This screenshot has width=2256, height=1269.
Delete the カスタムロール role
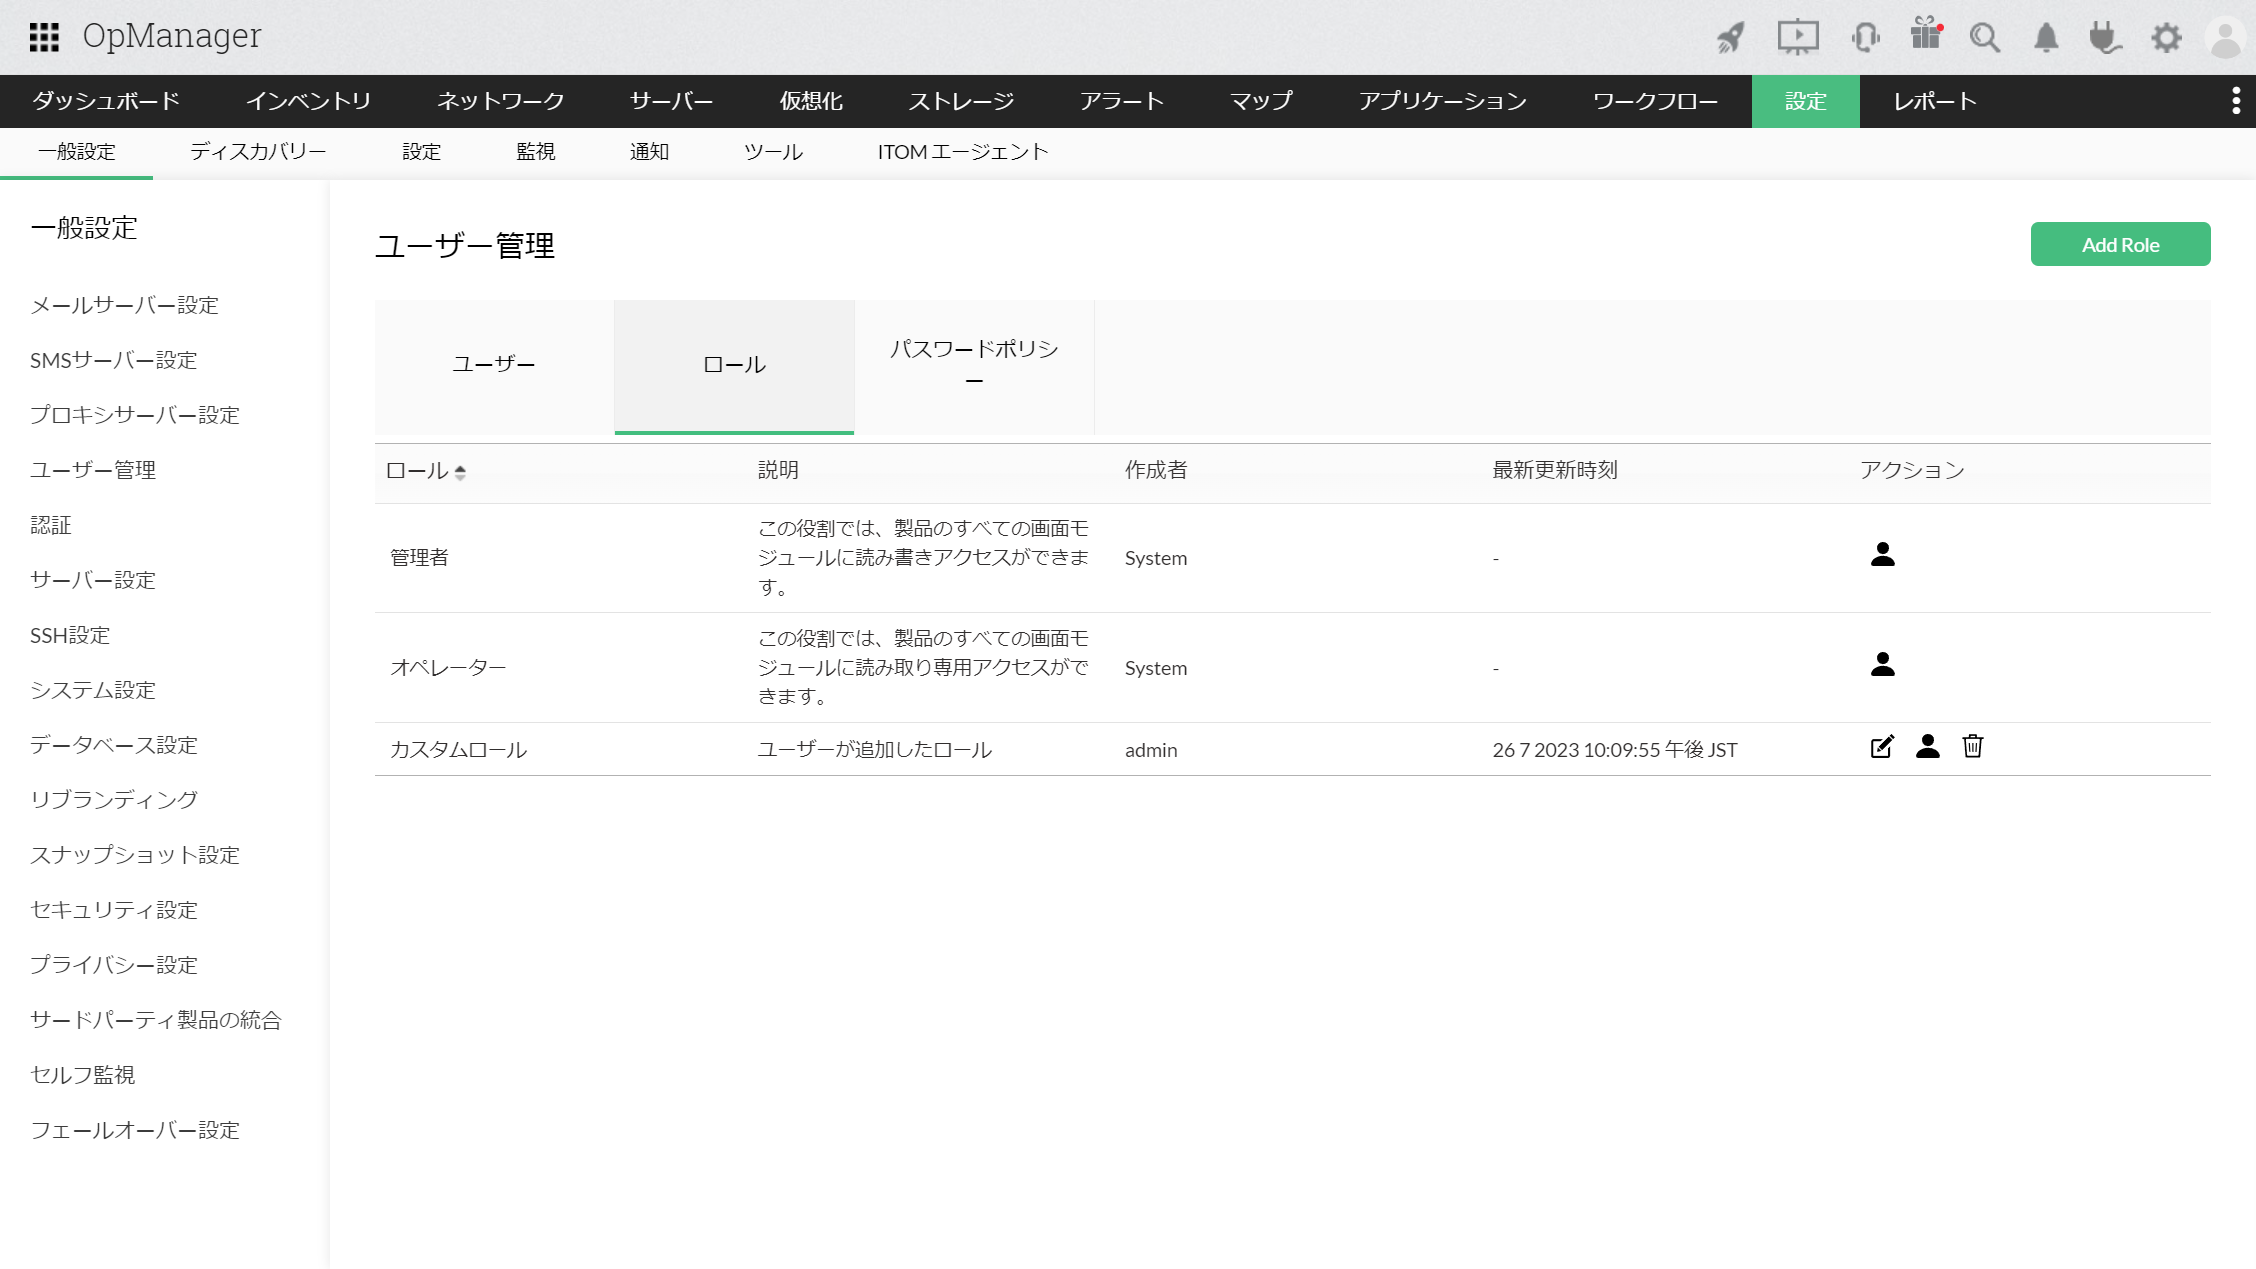(x=1972, y=747)
